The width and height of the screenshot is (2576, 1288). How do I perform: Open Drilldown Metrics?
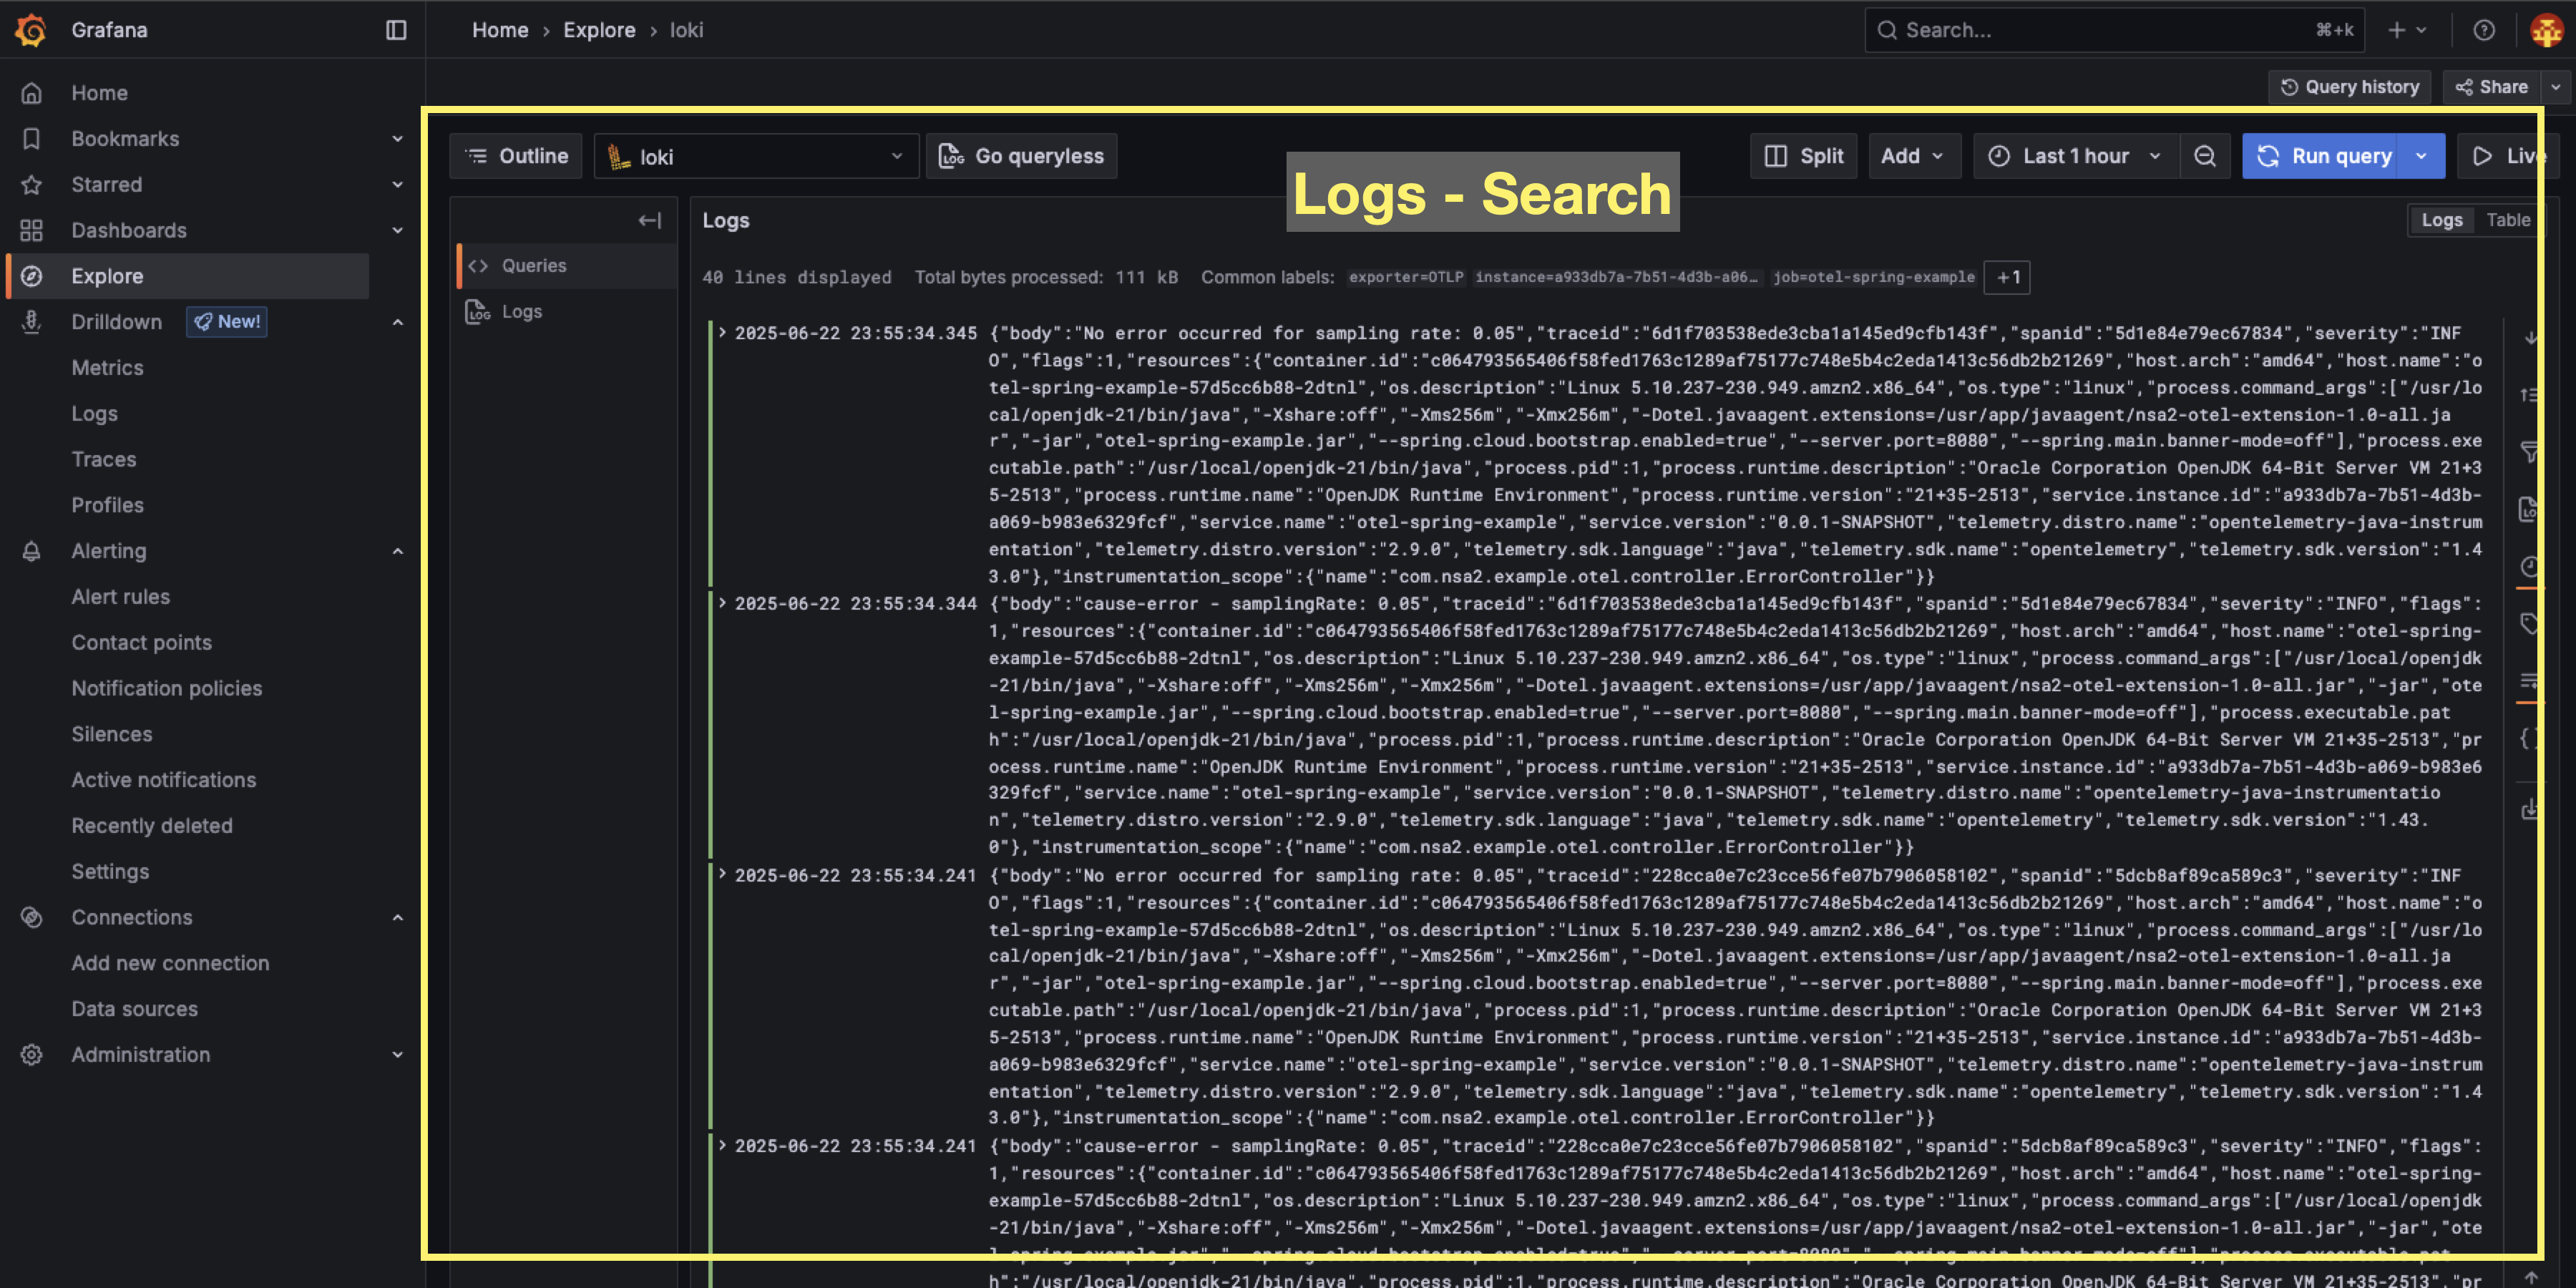pos(107,368)
